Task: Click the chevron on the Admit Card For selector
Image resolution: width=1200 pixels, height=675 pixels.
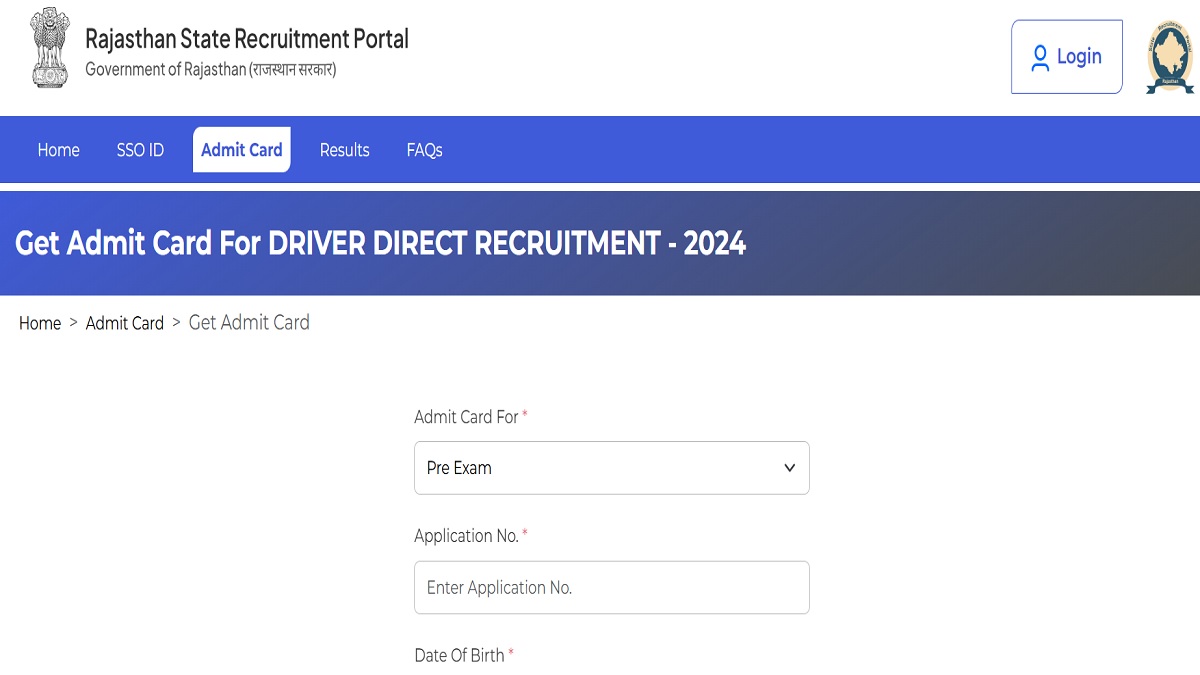Action: [x=789, y=467]
